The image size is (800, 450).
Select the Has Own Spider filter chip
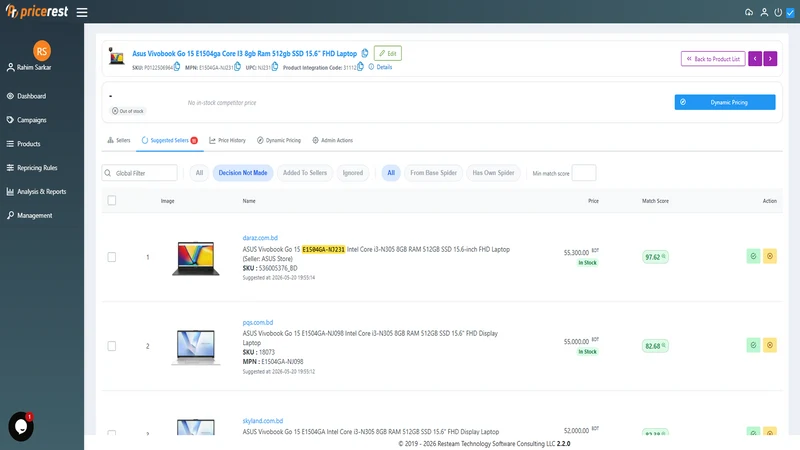pos(493,173)
